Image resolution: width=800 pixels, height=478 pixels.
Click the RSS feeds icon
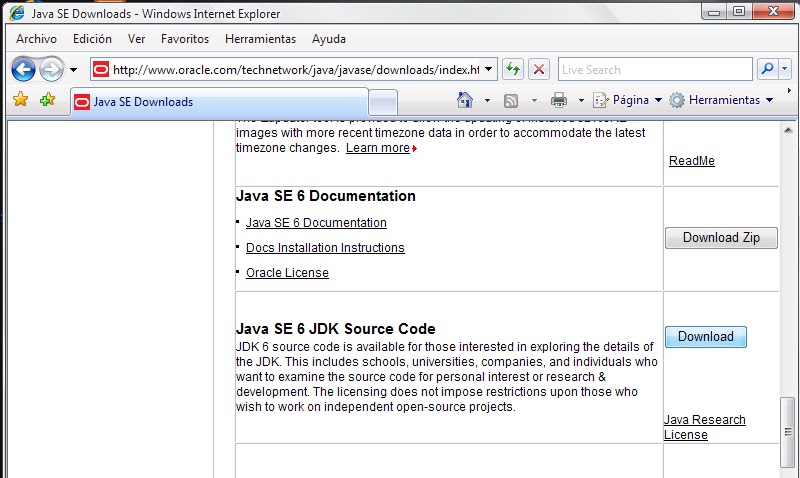511,100
